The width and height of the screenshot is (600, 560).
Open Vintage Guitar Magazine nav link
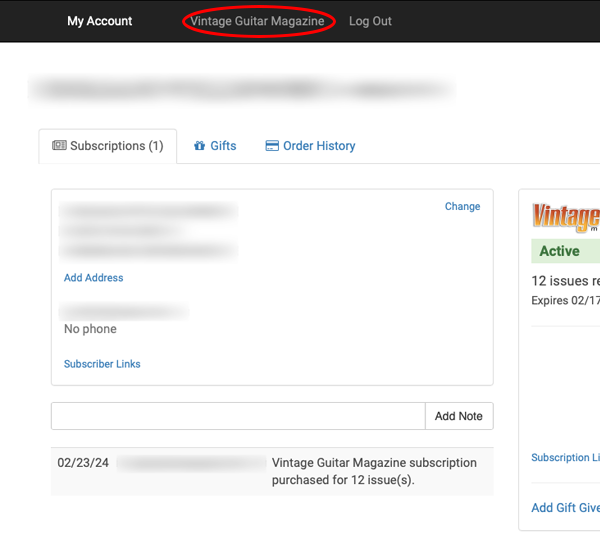258,21
